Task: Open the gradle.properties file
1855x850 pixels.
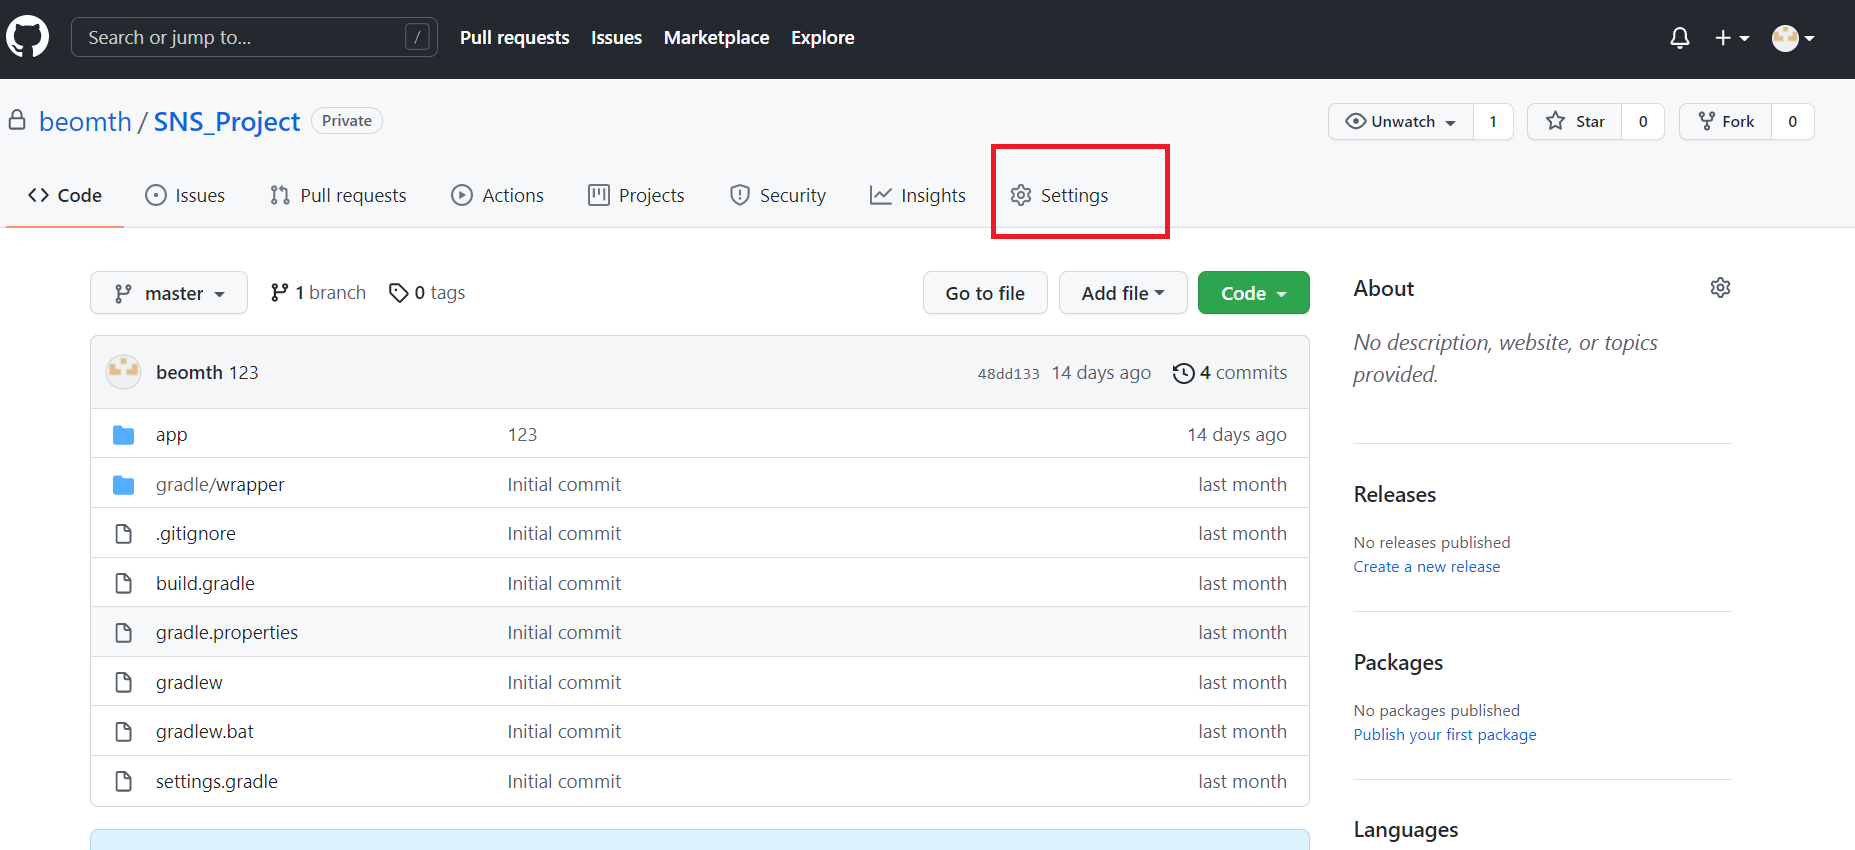Action: tap(227, 632)
